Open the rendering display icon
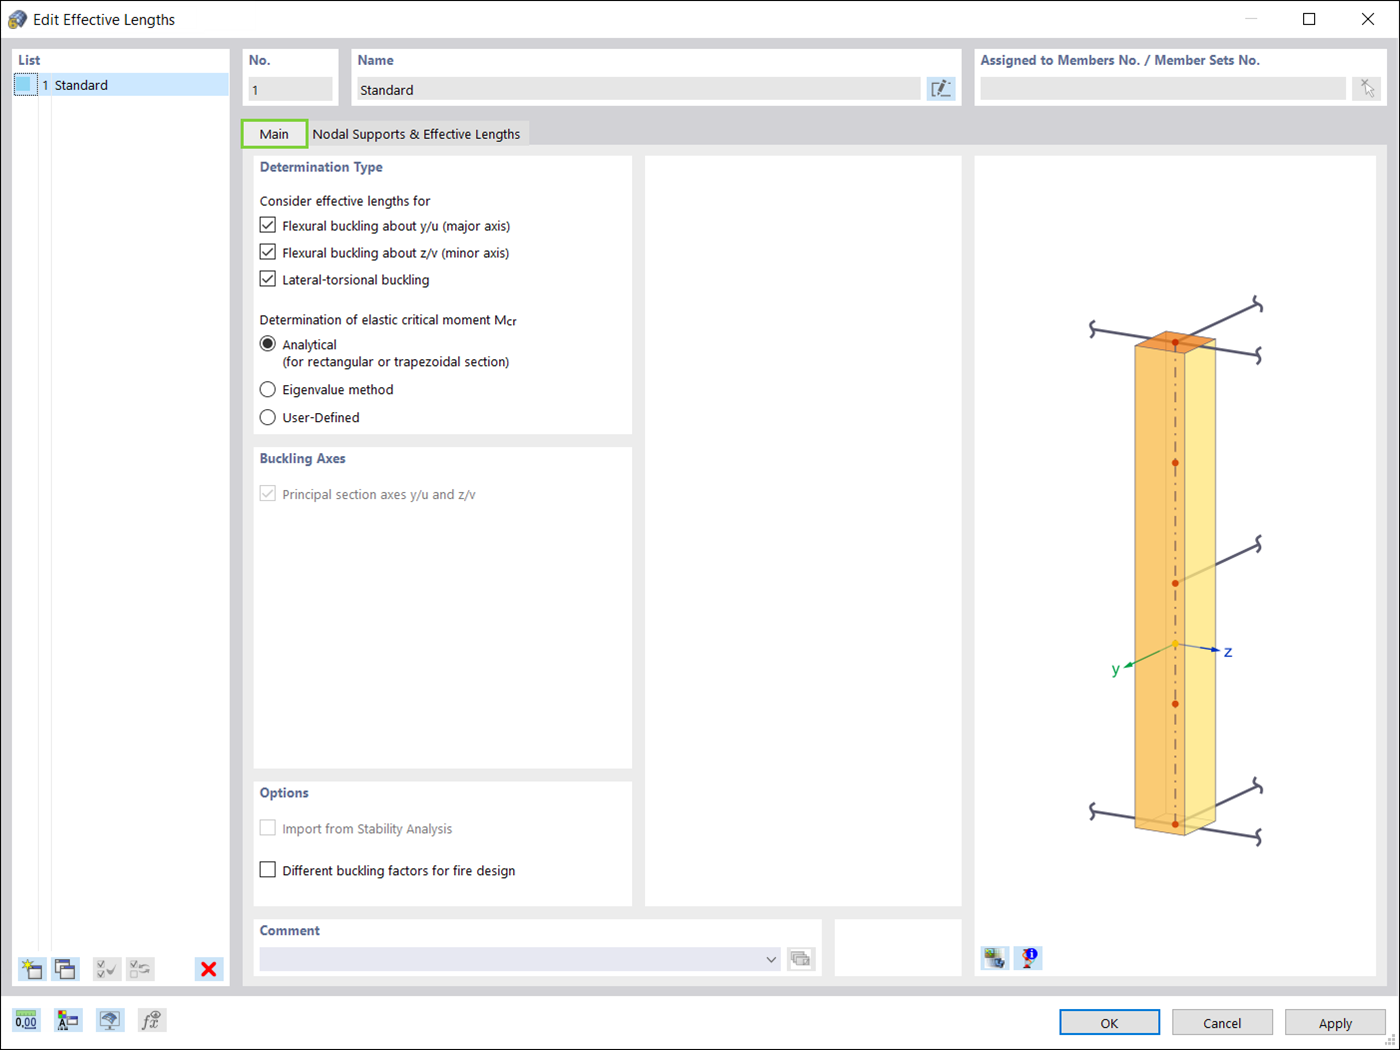 tap(110, 1020)
